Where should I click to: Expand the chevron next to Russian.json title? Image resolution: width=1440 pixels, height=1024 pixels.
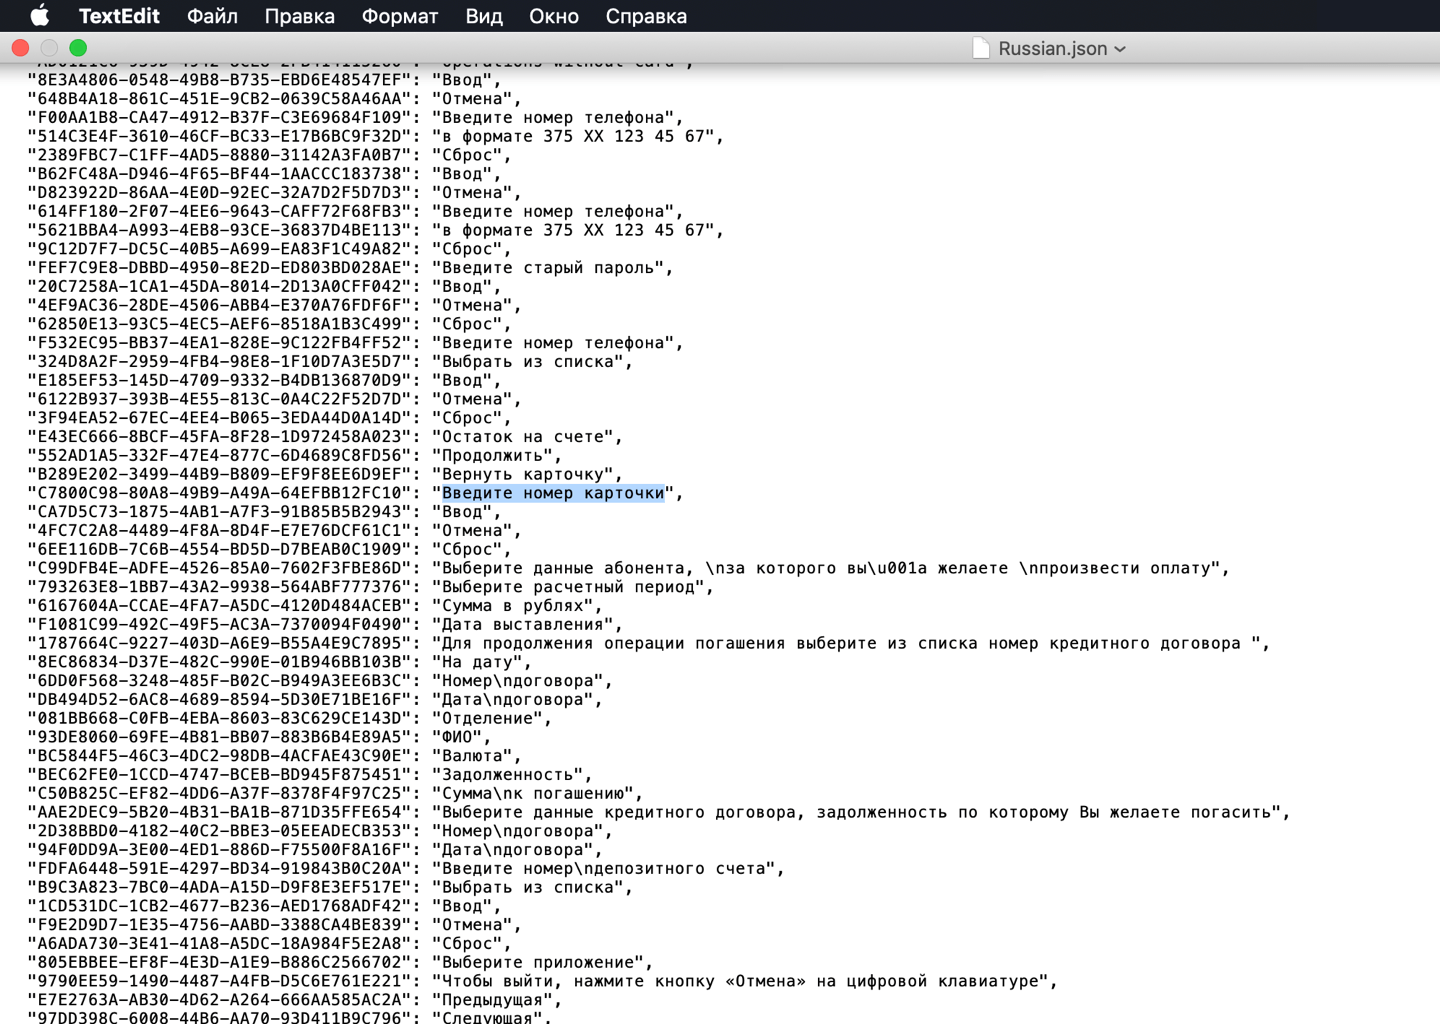[1120, 49]
